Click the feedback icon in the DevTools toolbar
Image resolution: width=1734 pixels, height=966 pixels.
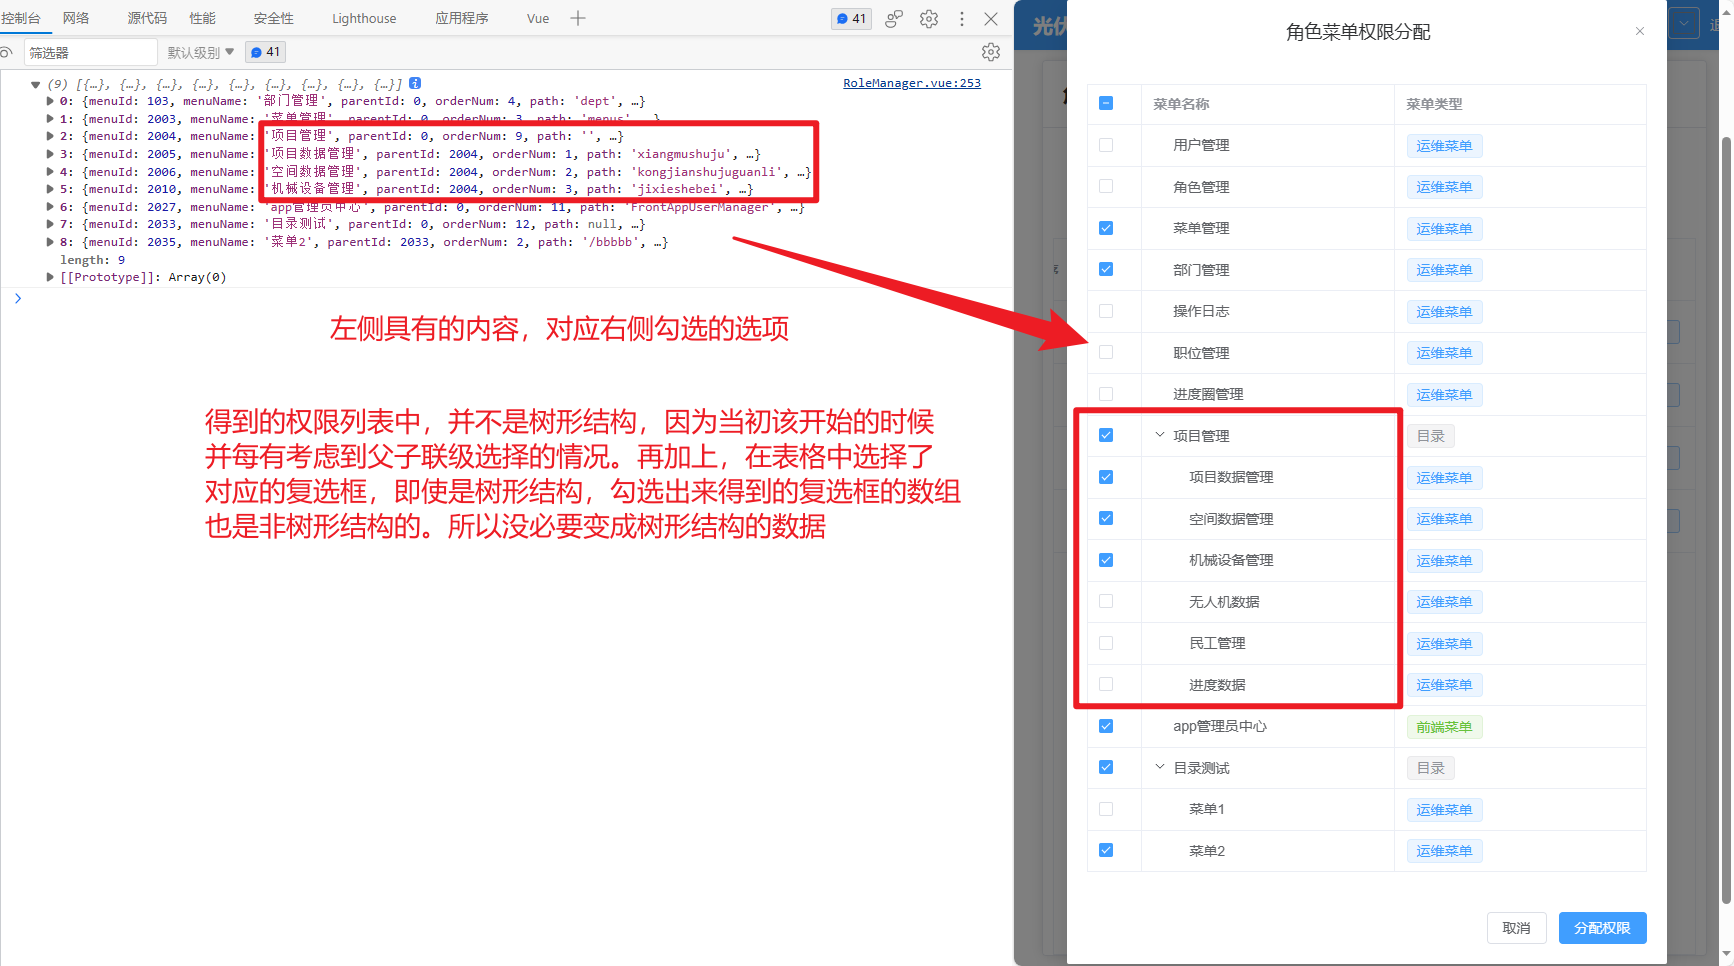pyautogui.click(x=893, y=18)
